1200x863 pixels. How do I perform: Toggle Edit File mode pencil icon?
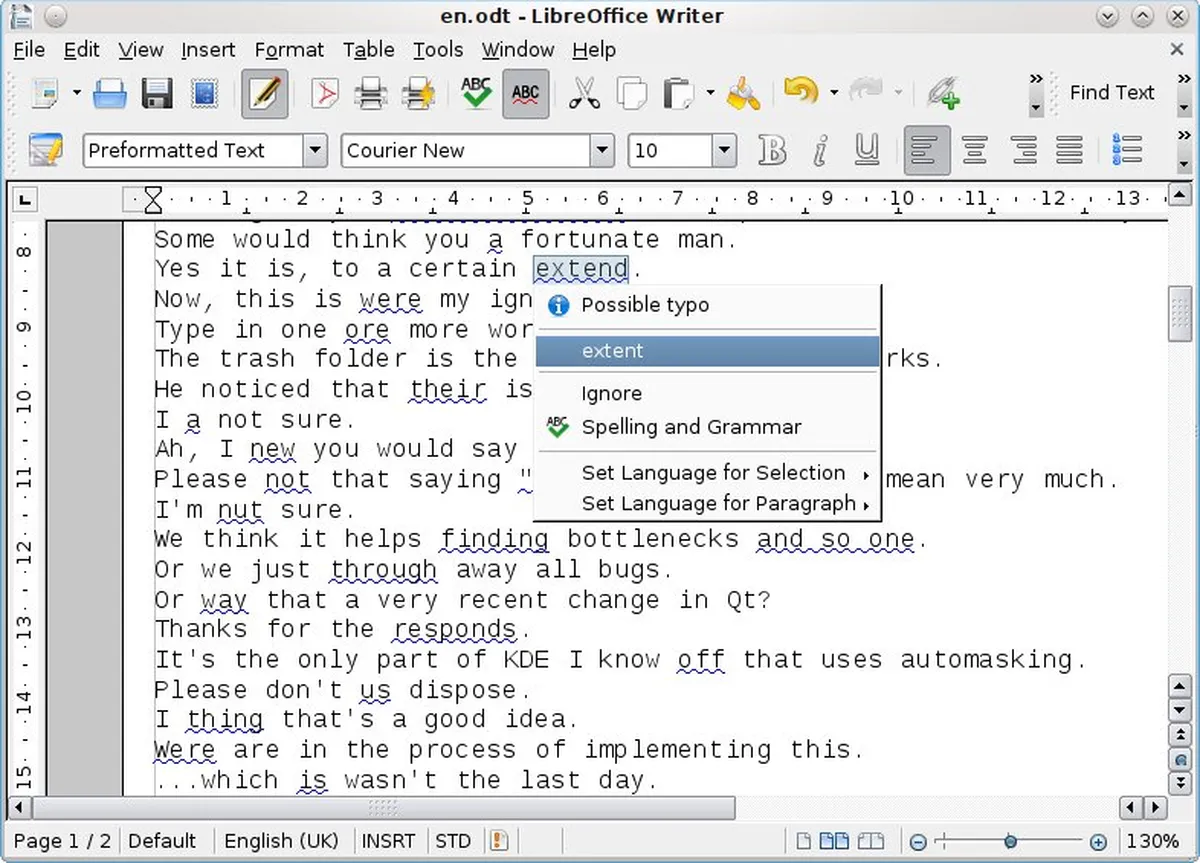click(265, 94)
